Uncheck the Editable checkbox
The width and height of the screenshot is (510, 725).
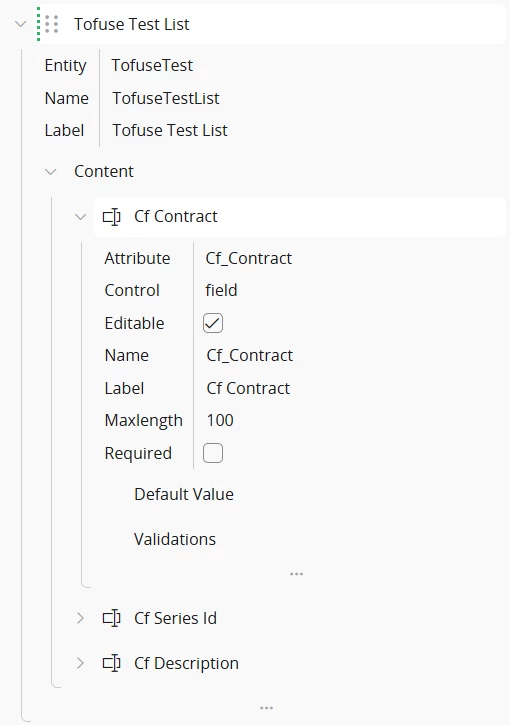(213, 323)
